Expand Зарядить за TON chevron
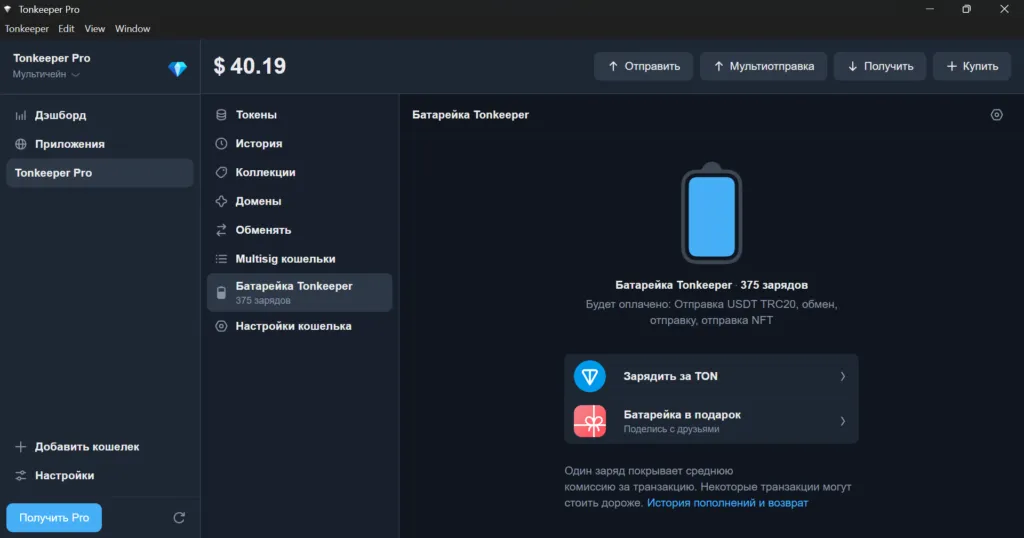 tap(842, 376)
